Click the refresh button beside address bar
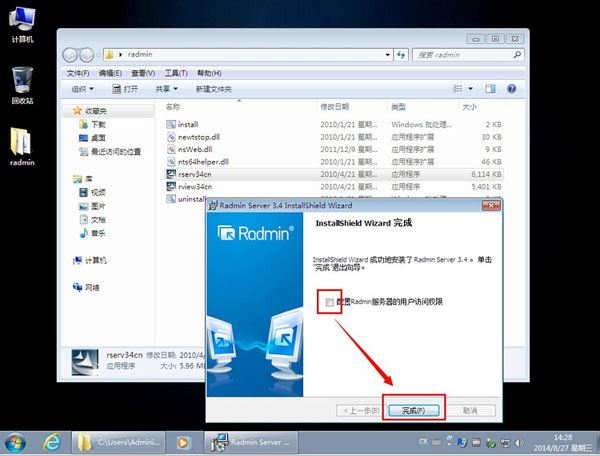The height and width of the screenshot is (456, 600). click(401, 55)
